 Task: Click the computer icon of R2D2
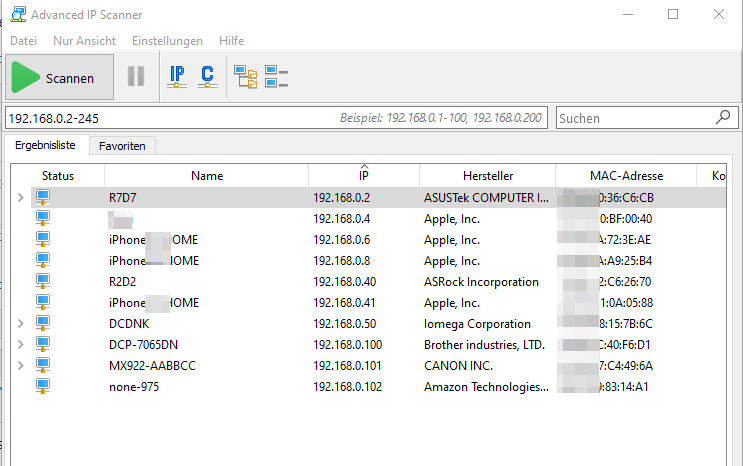pyautogui.click(x=43, y=281)
